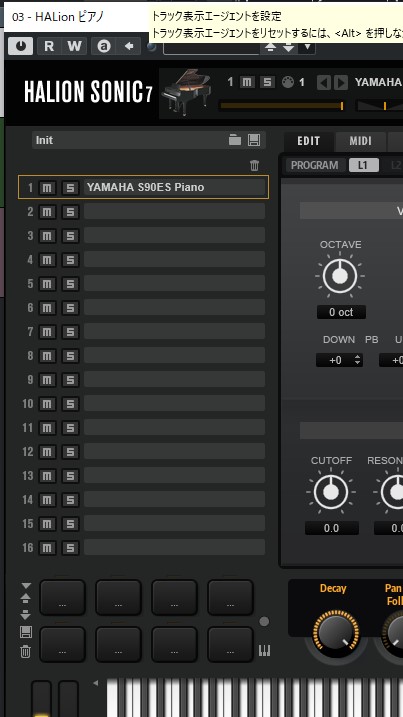The image size is (403, 717).
Task: Select the PROGRAM layer tab
Action: (315, 166)
